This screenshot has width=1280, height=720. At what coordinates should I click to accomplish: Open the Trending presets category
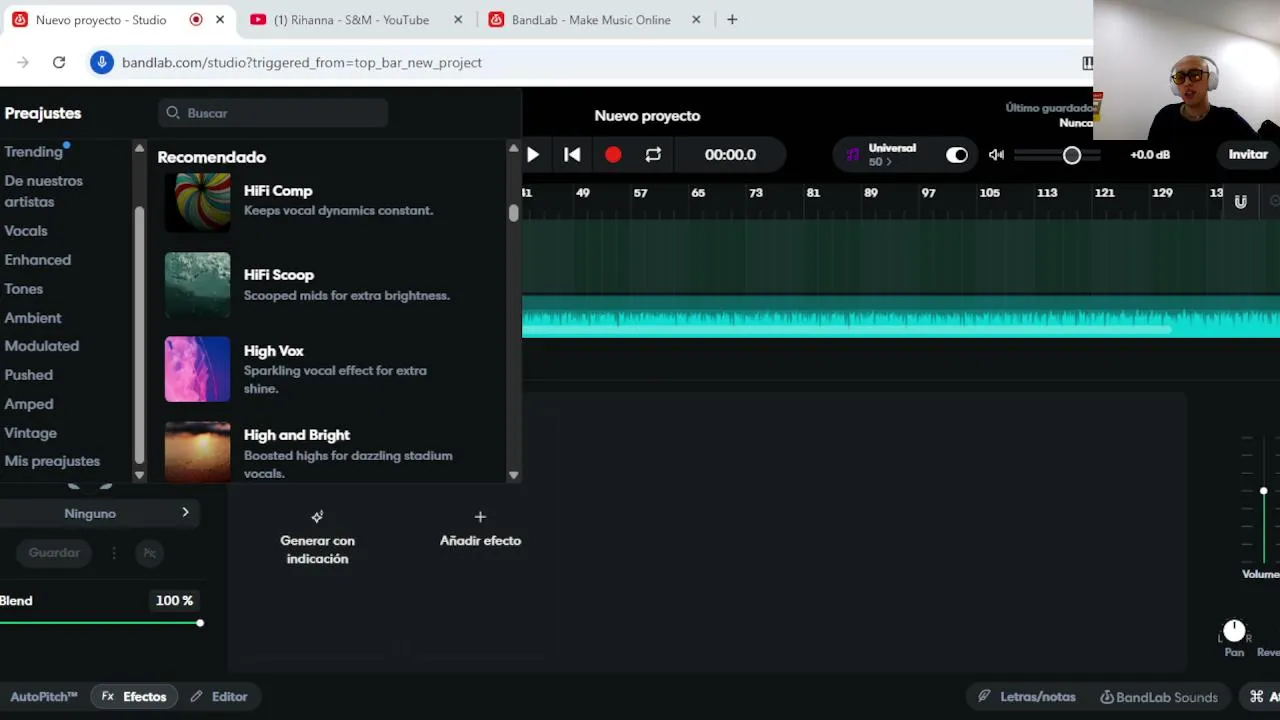click(x=33, y=152)
